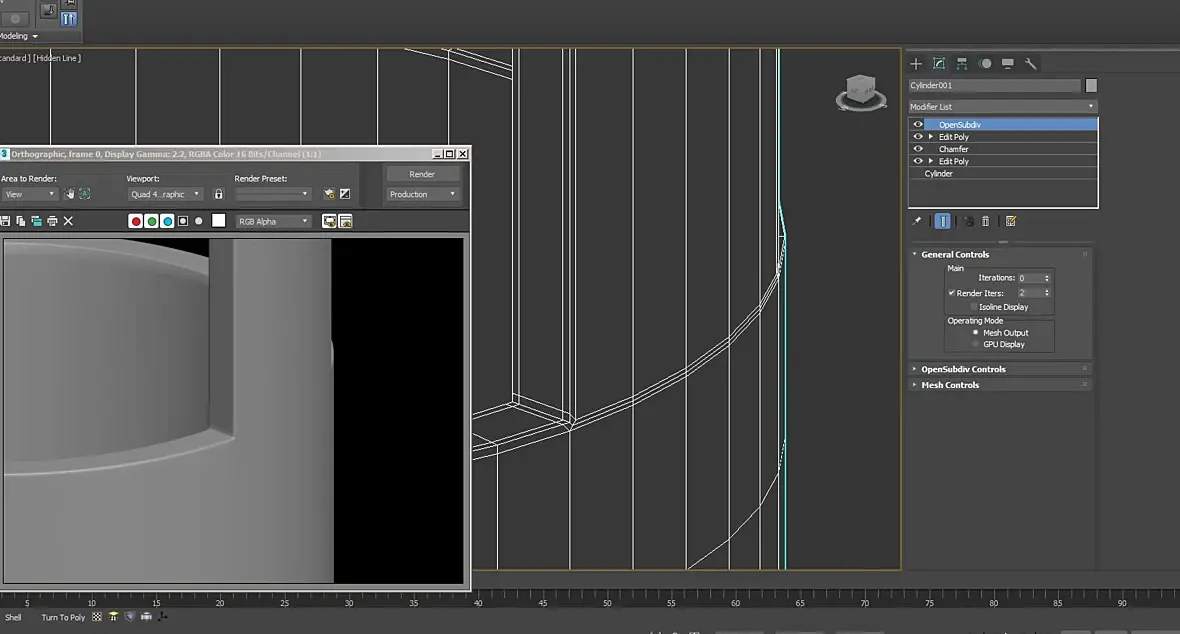Toggle alpha channel display
This screenshot has height=634, width=1180.
(x=183, y=221)
